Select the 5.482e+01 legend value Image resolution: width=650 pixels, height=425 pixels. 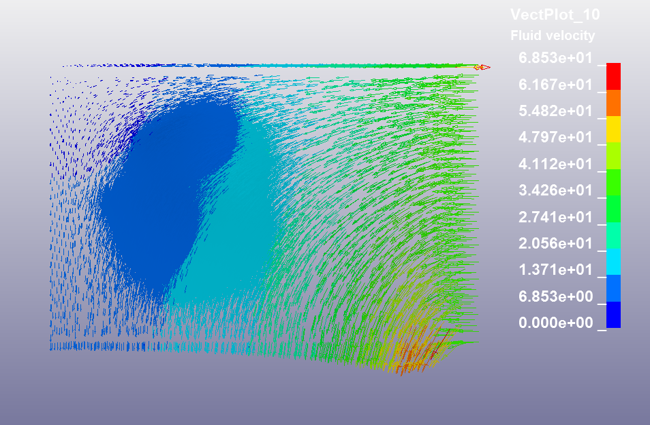click(x=555, y=111)
